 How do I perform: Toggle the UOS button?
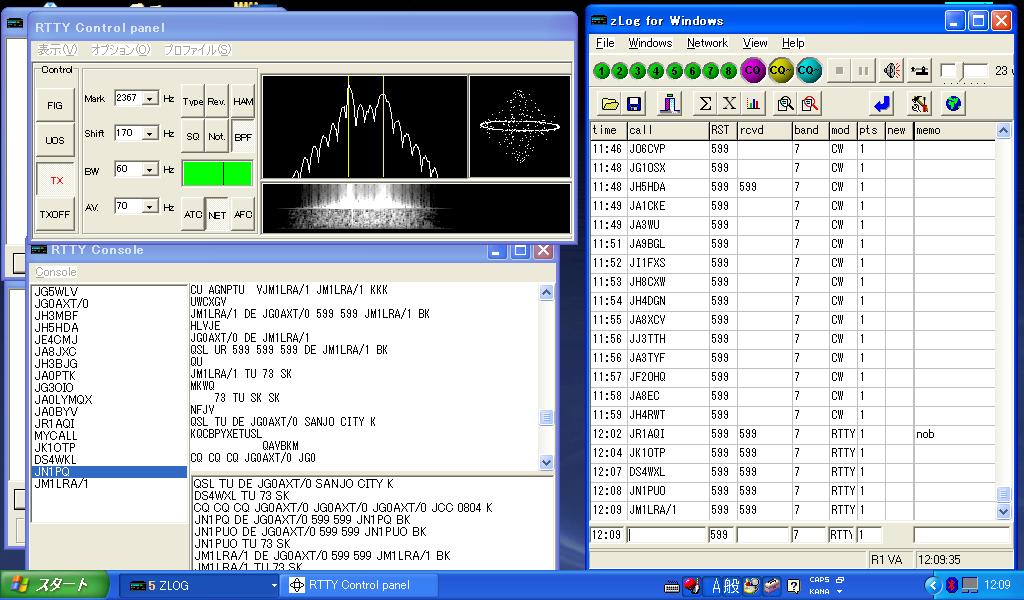(x=55, y=140)
